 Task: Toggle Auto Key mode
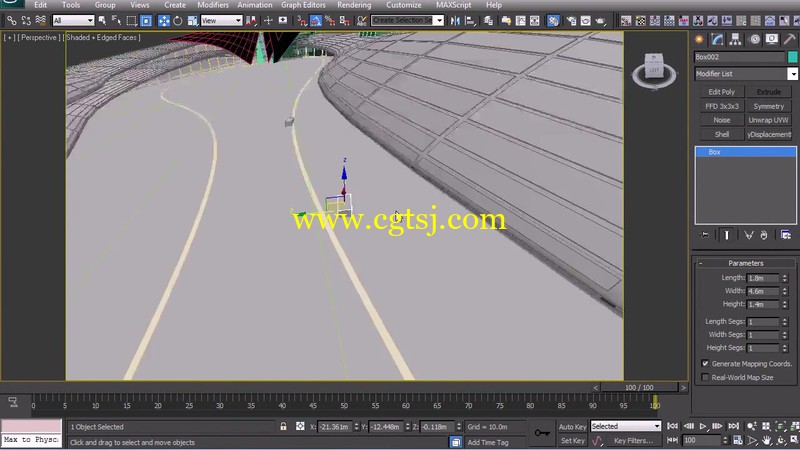(572, 427)
